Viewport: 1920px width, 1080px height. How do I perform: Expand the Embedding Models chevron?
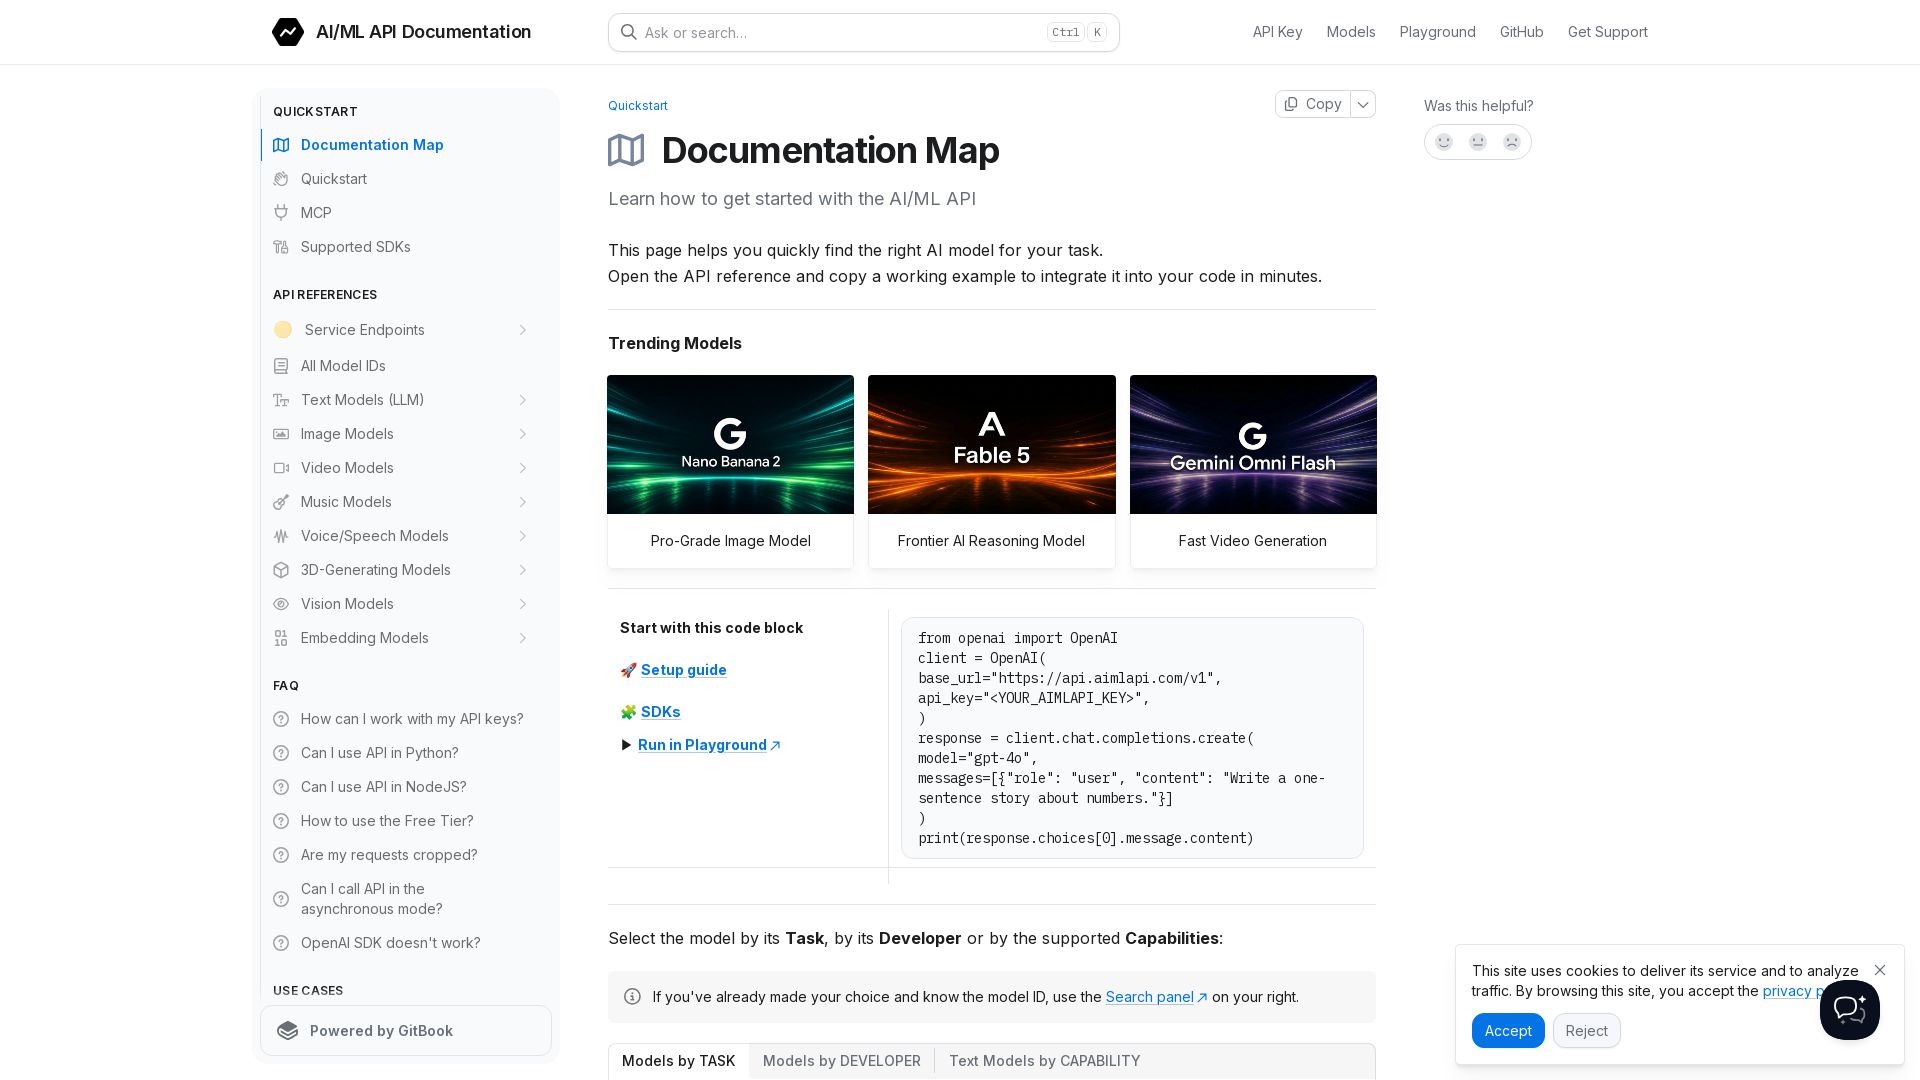[523, 638]
